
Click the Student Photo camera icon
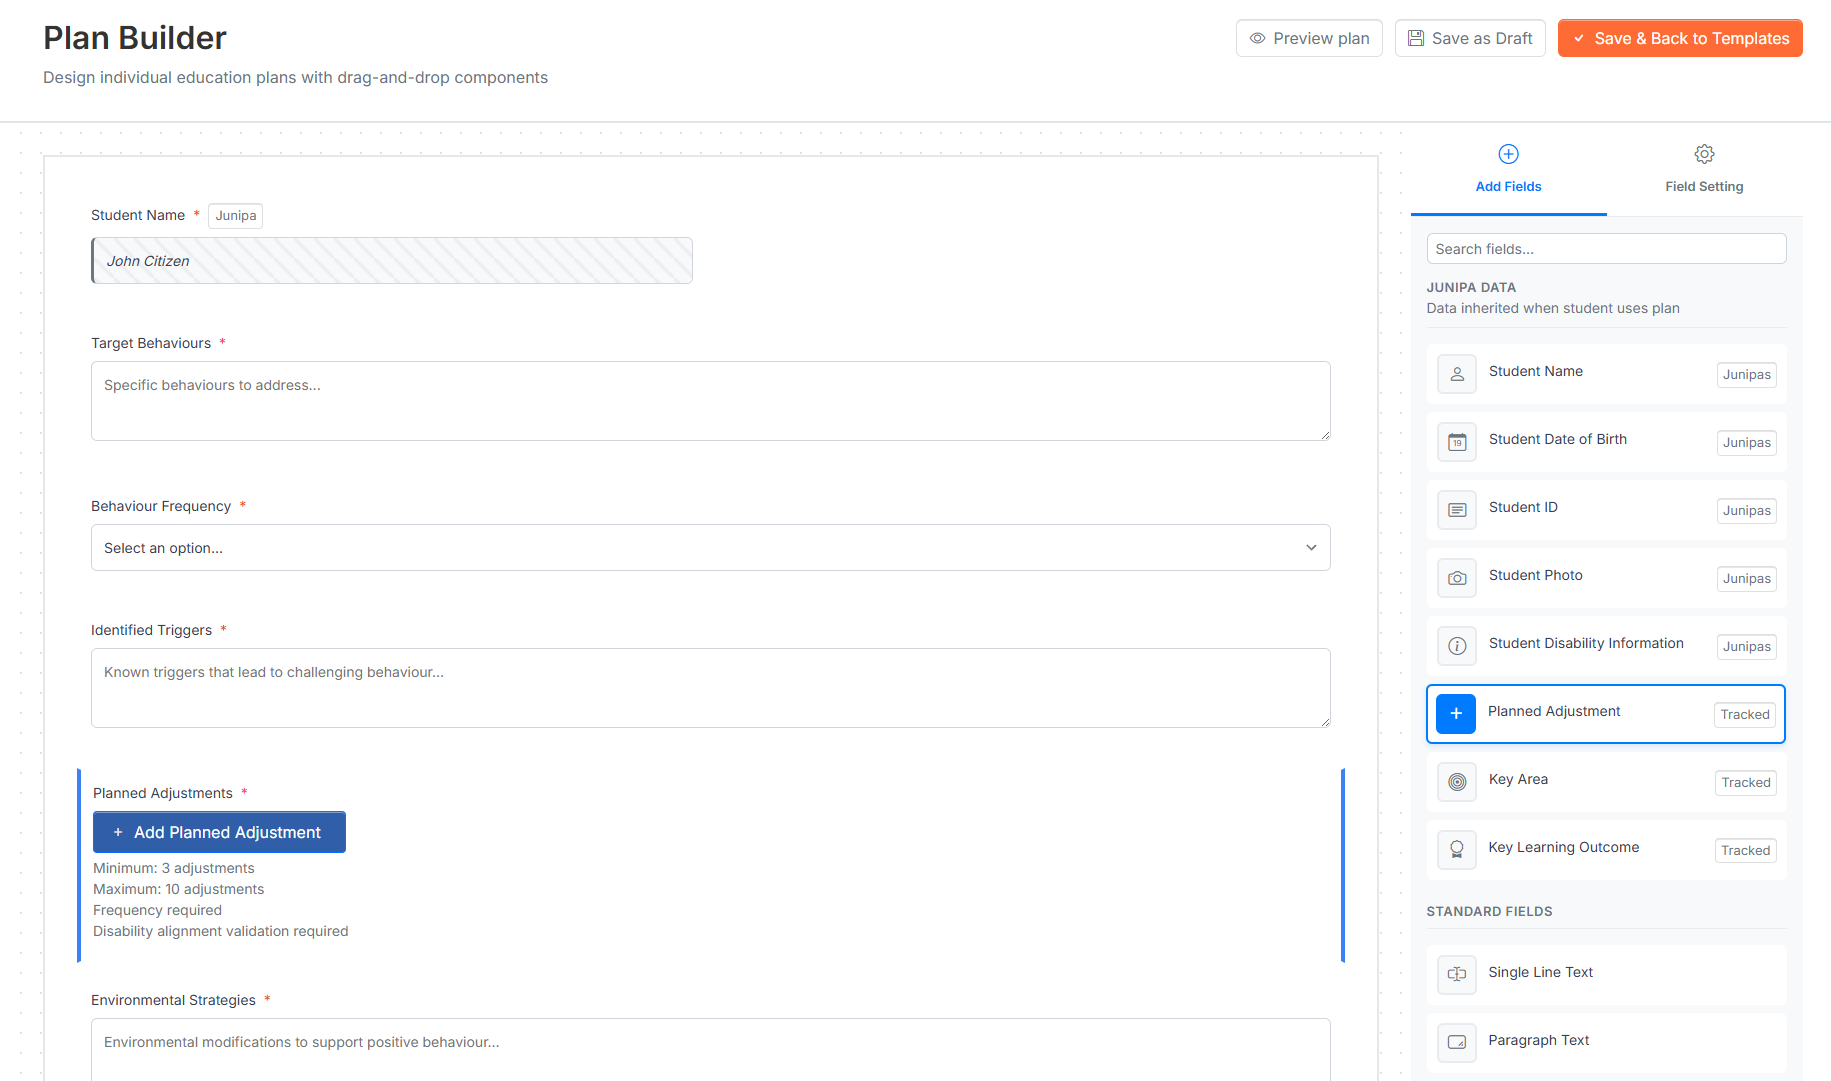[x=1456, y=577]
